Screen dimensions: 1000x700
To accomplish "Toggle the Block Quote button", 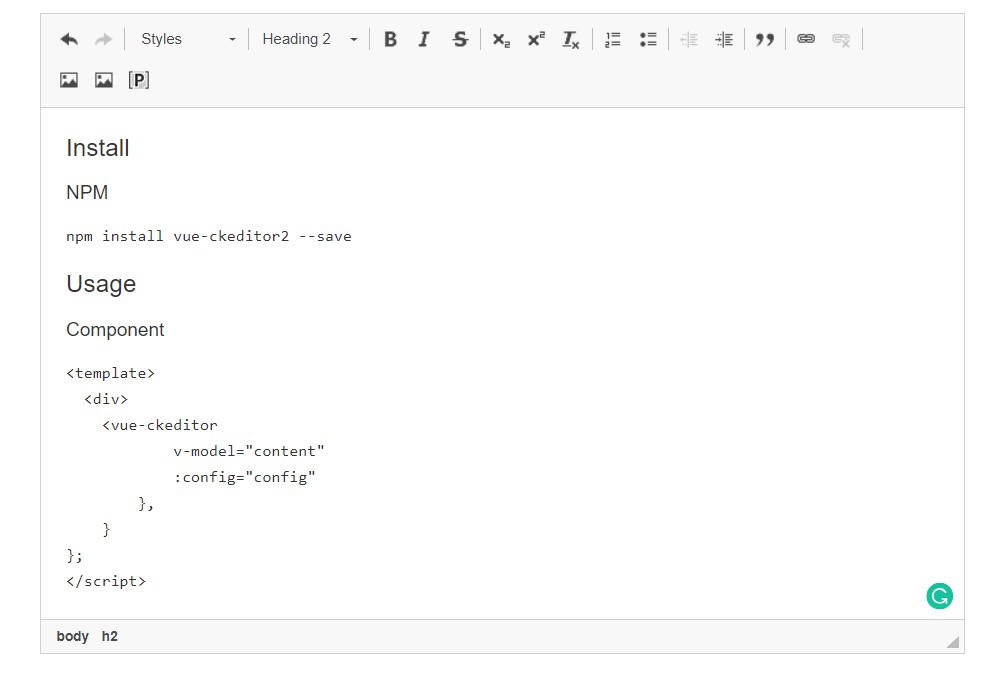I will pos(765,40).
